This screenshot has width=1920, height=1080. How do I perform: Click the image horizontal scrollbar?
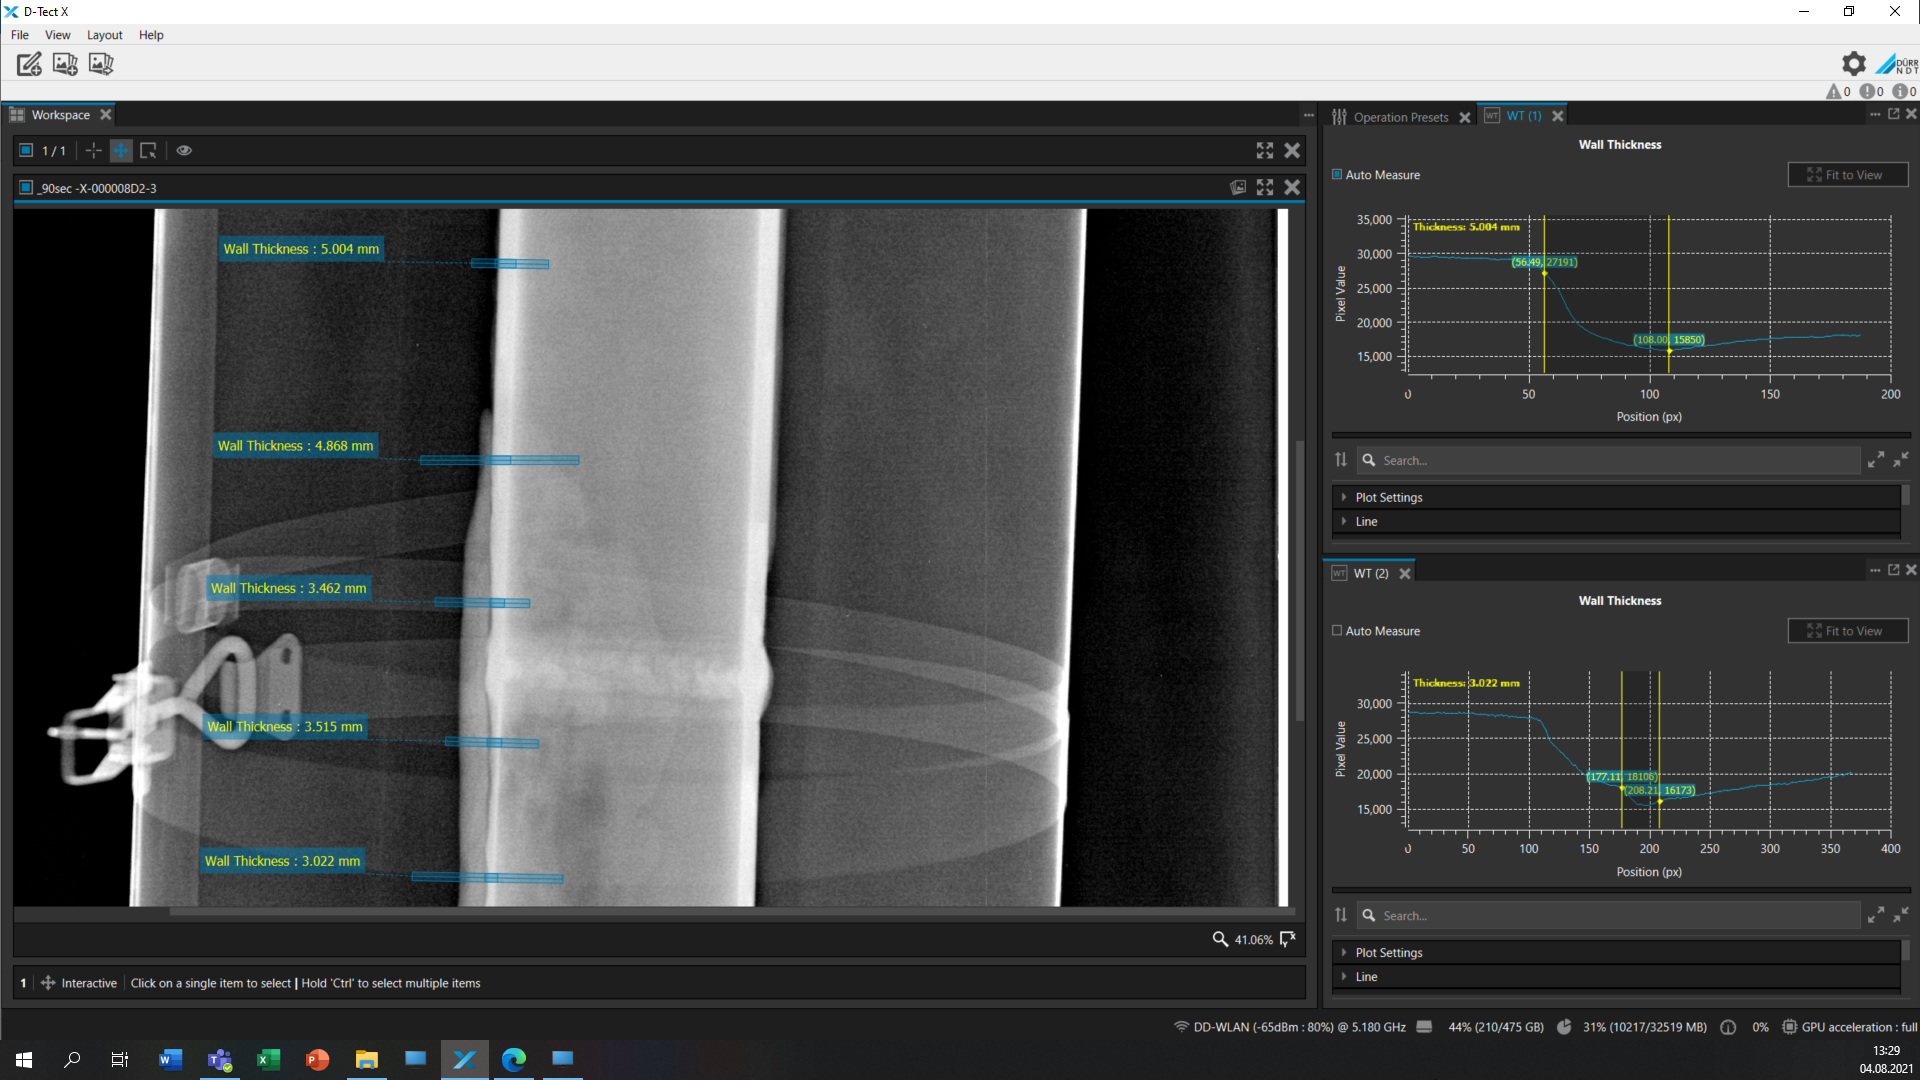tap(655, 912)
